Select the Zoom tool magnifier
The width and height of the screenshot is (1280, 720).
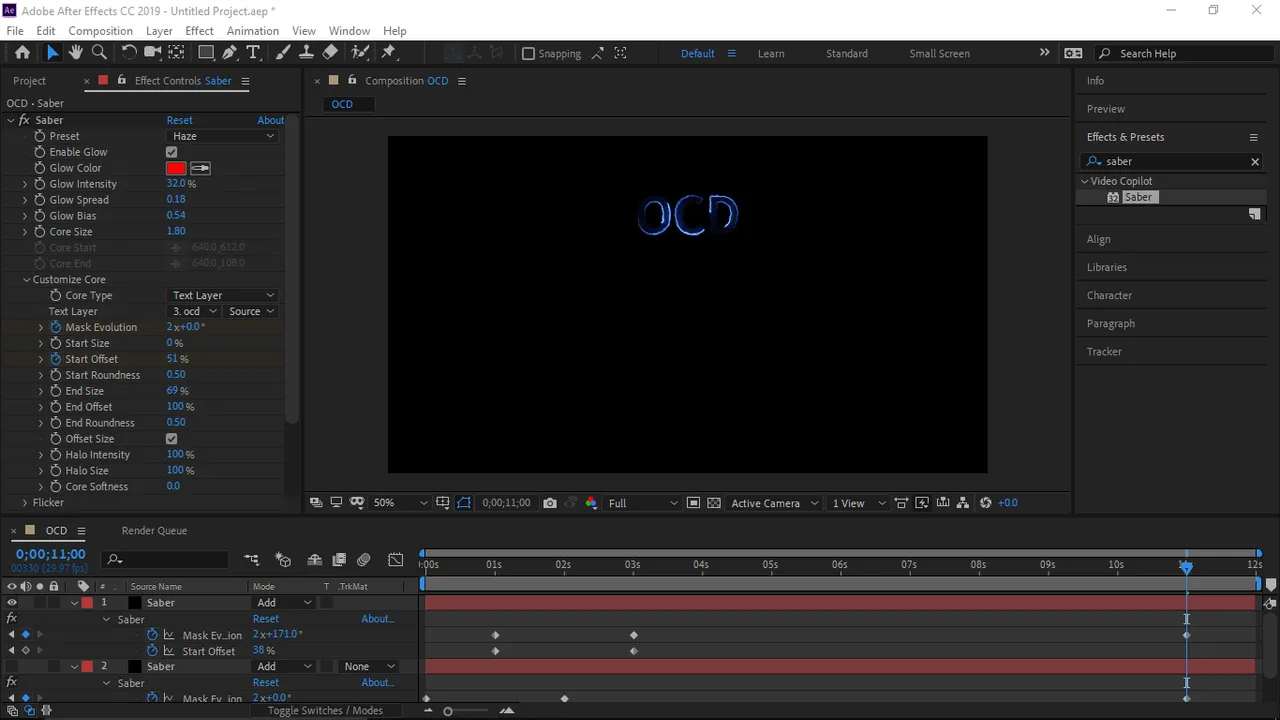pos(99,53)
